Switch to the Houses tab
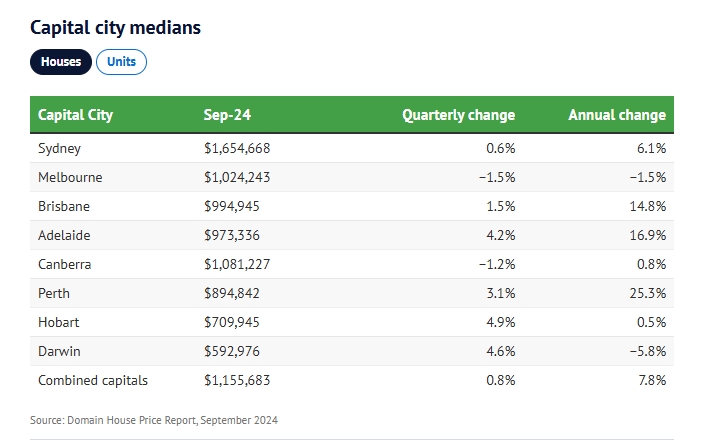The height and width of the screenshot is (440, 705). pos(61,62)
